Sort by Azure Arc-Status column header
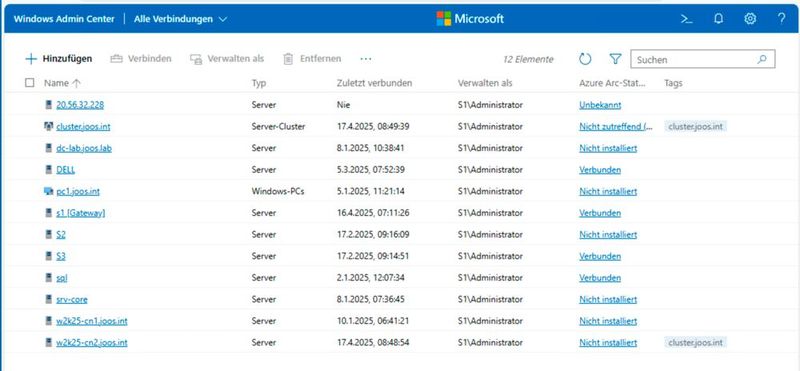This screenshot has width=800, height=371. [612, 83]
